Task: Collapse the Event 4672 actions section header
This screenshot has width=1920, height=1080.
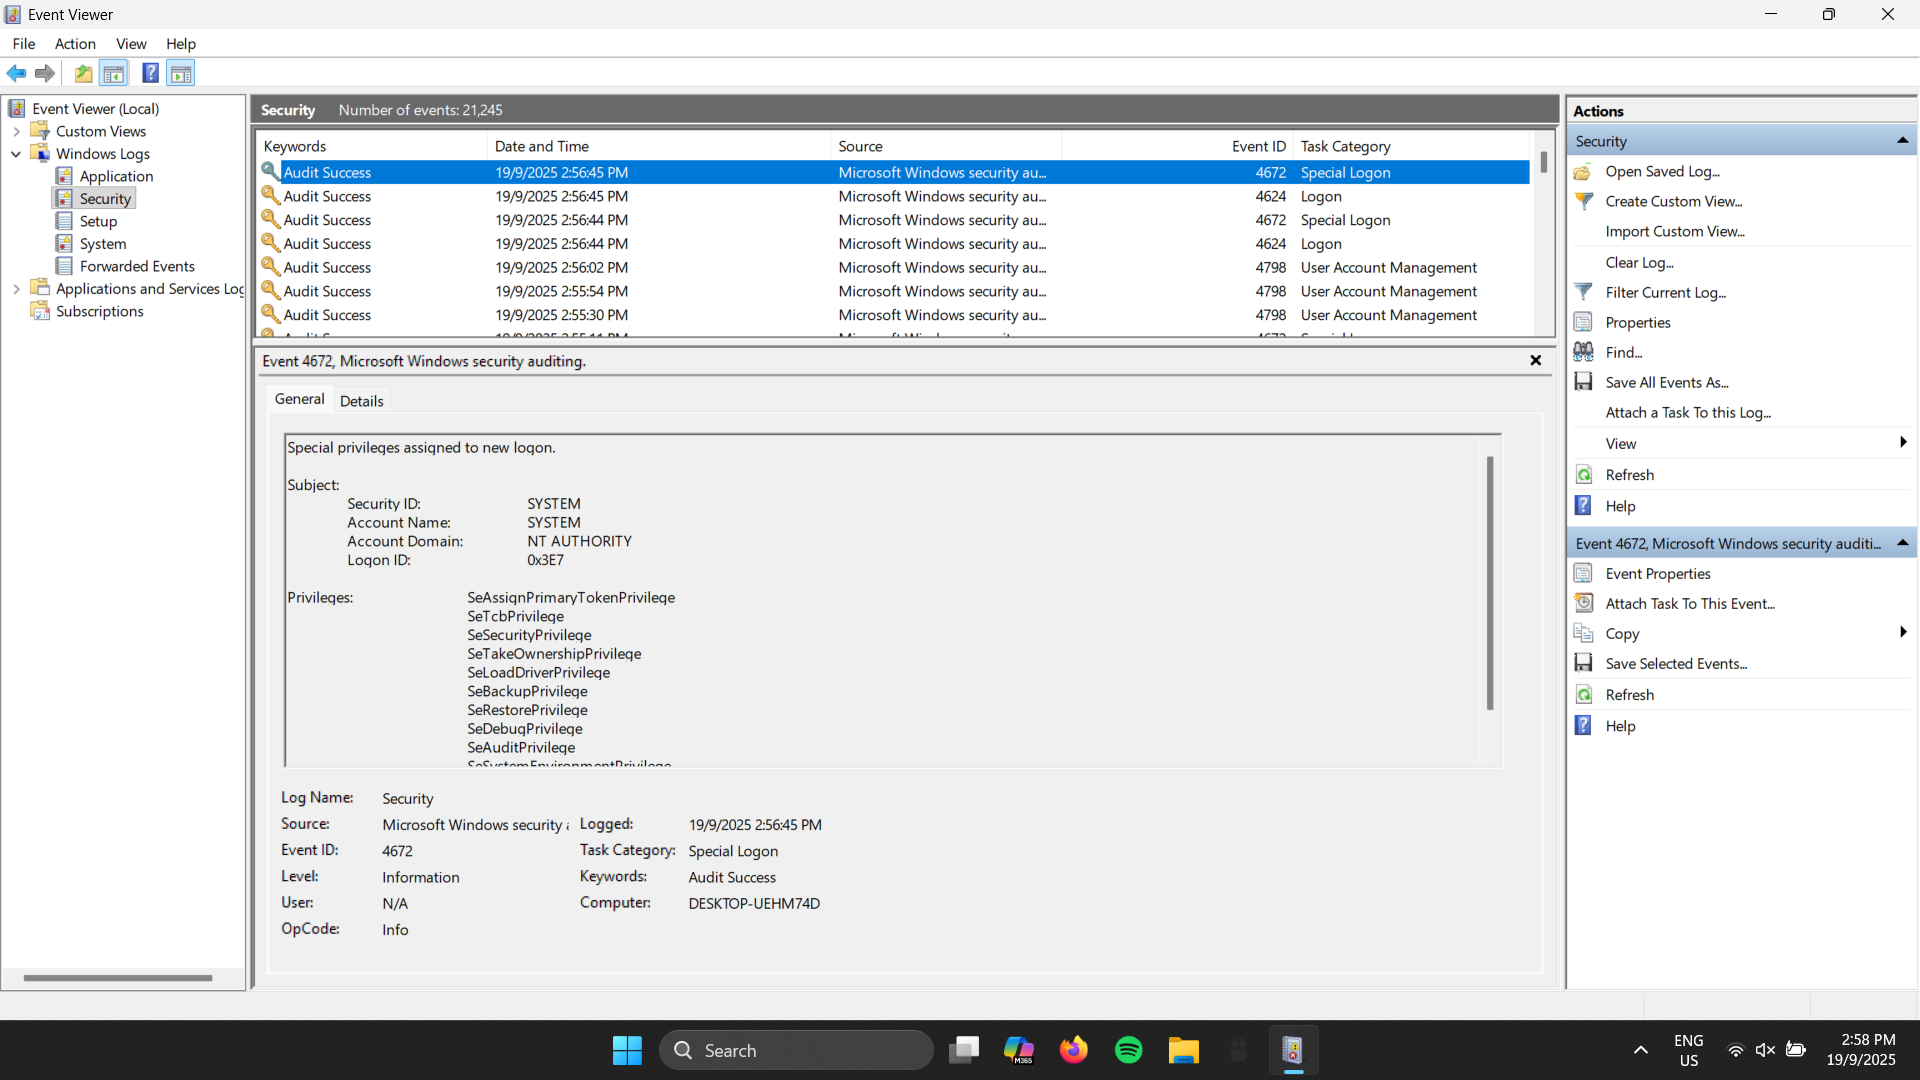Action: pyautogui.click(x=1903, y=543)
